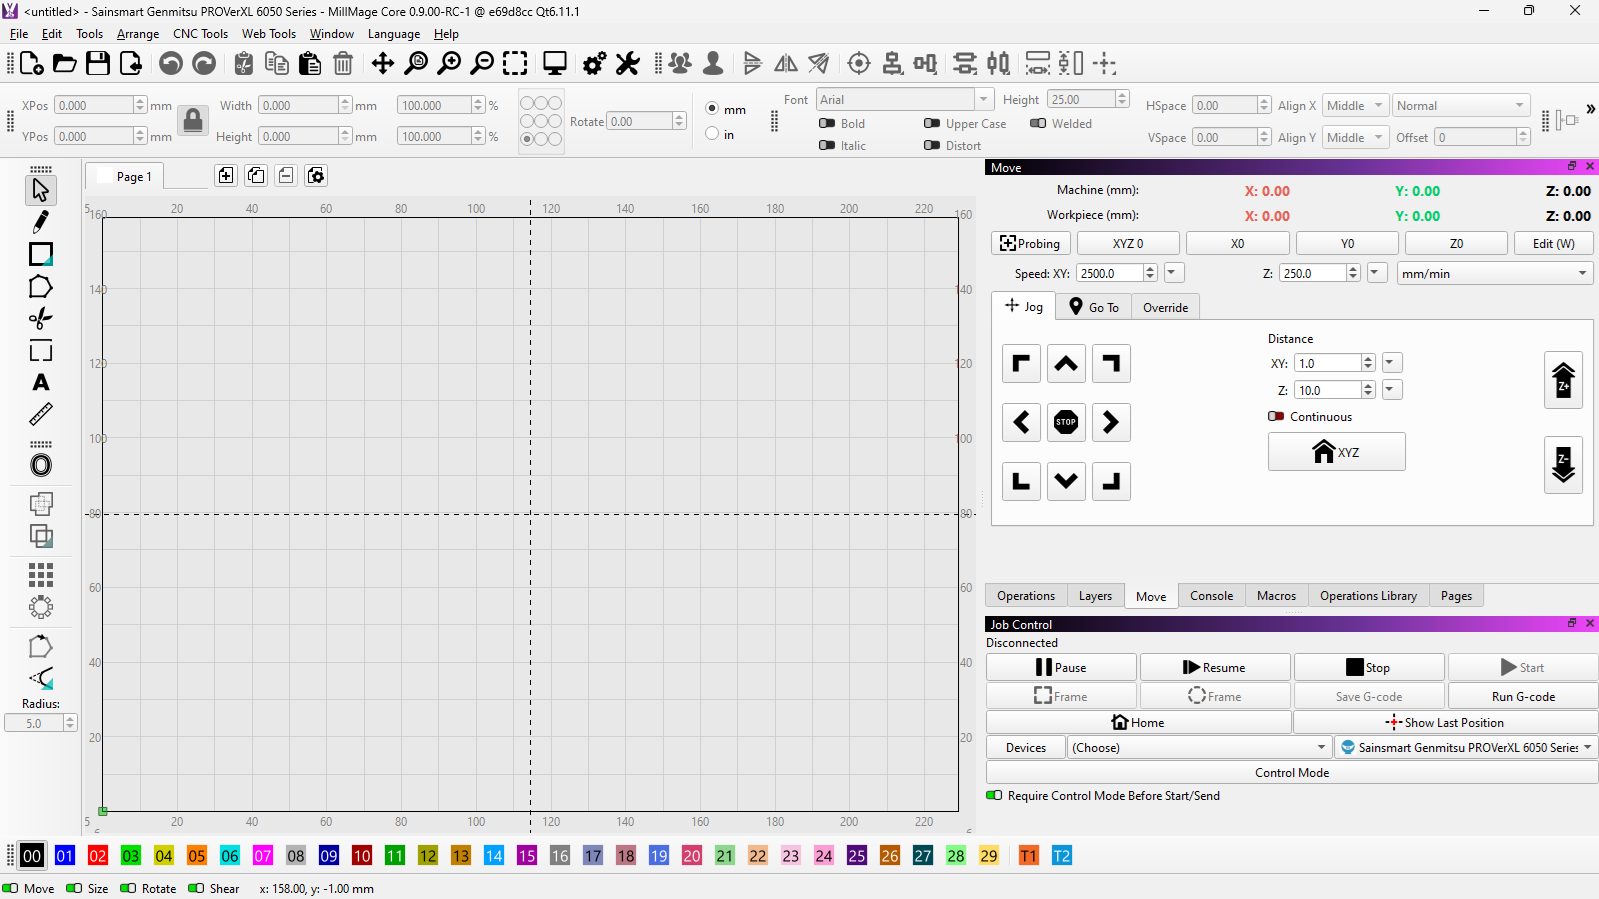Open Device Settings wrench-screwdriver icon
Image resolution: width=1599 pixels, height=899 pixels.
point(628,64)
